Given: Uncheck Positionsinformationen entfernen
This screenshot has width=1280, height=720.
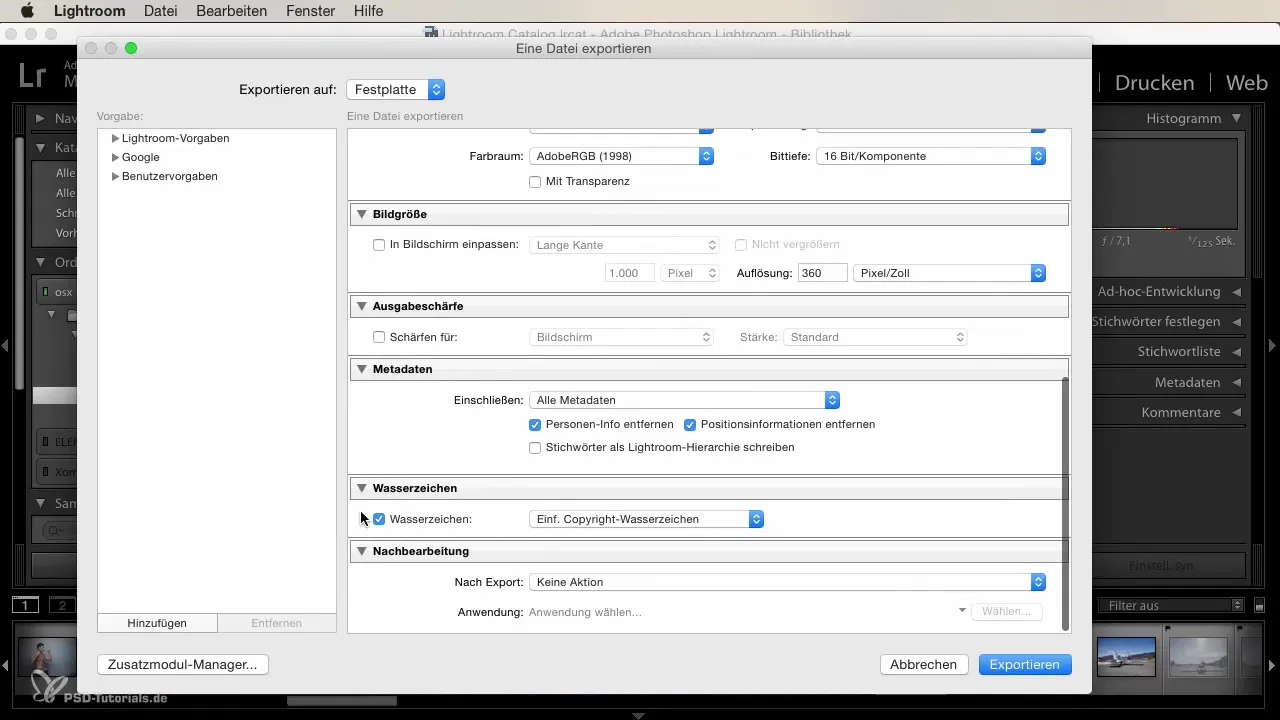Looking at the screenshot, I should [690, 424].
